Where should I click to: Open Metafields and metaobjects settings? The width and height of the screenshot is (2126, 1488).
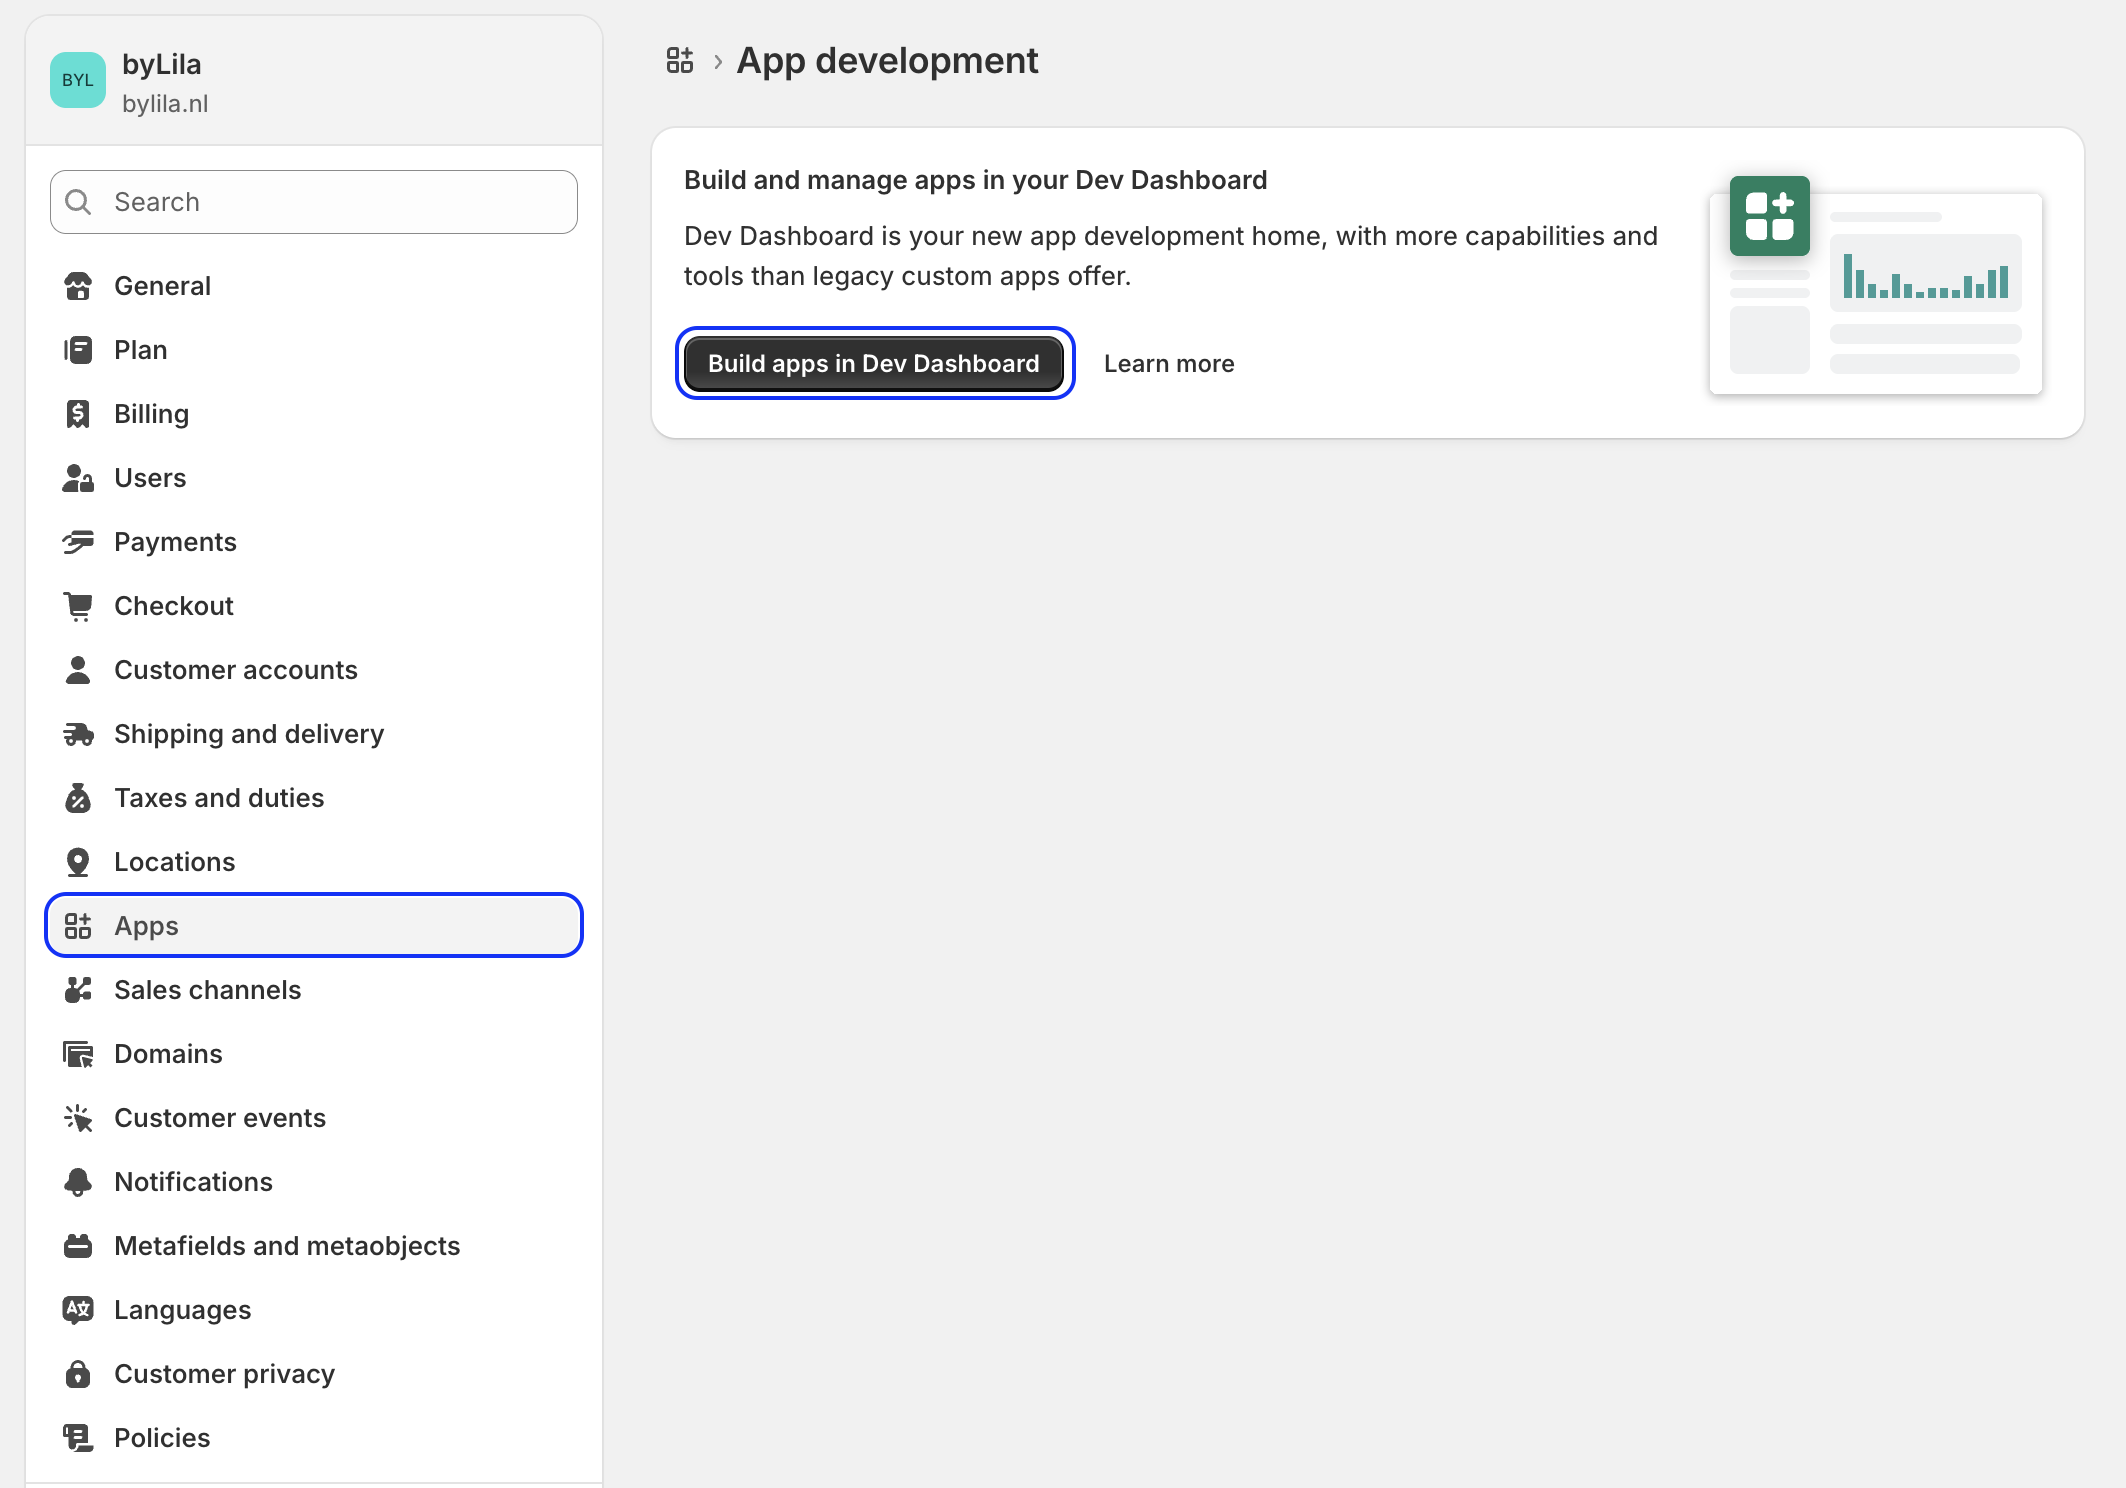click(x=287, y=1245)
